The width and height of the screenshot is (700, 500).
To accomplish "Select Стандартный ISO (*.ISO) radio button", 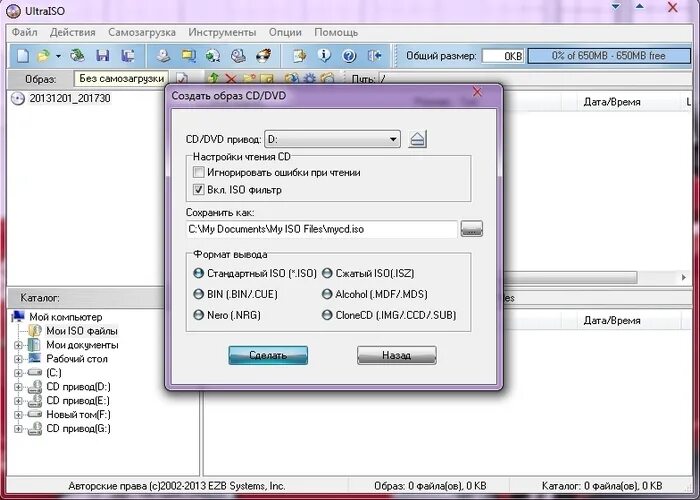I will [199, 273].
